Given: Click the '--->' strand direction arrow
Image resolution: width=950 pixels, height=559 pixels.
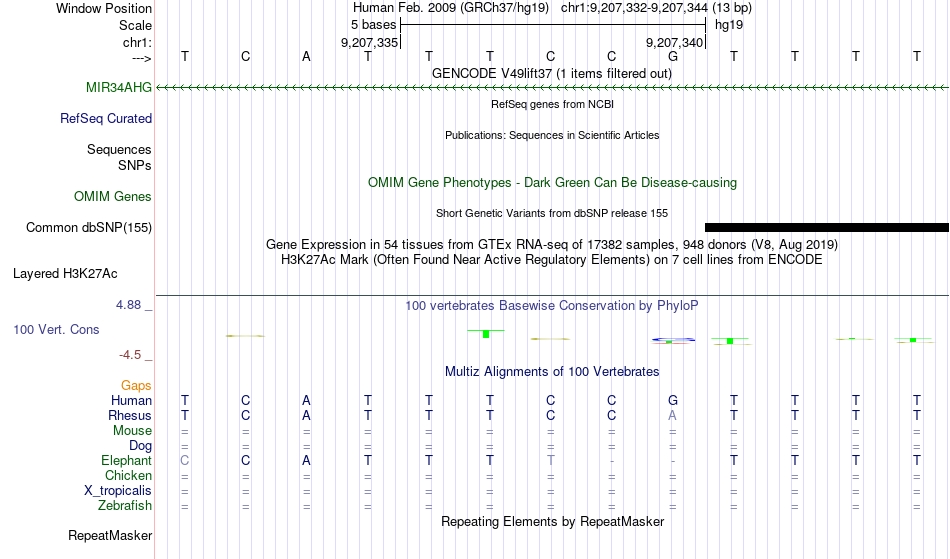Looking at the screenshot, I should [142, 58].
